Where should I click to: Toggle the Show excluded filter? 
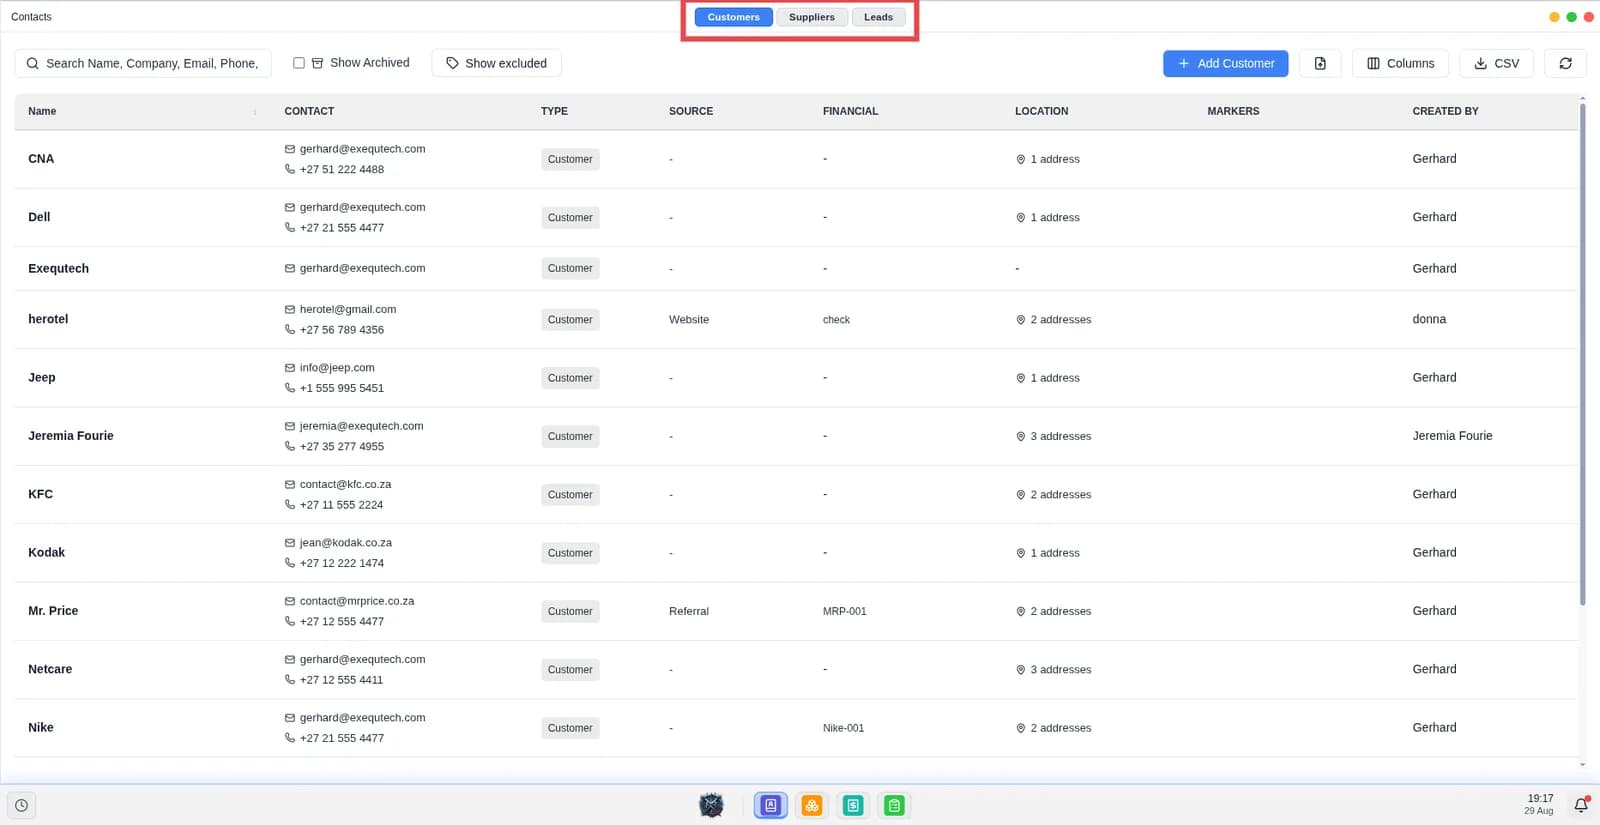pyautogui.click(x=496, y=63)
